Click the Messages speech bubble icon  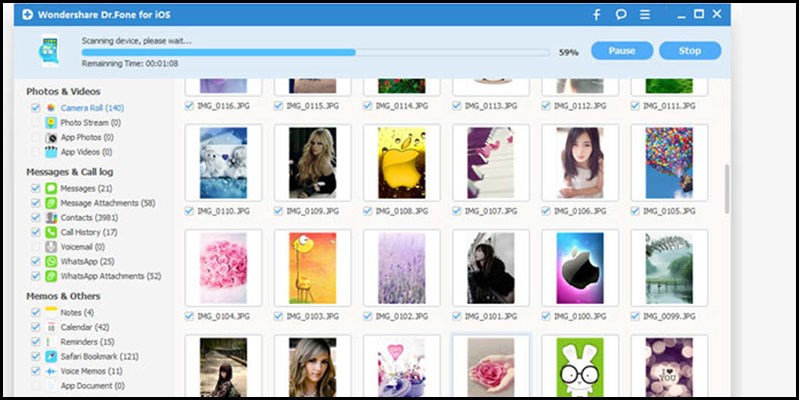coord(51,188)
